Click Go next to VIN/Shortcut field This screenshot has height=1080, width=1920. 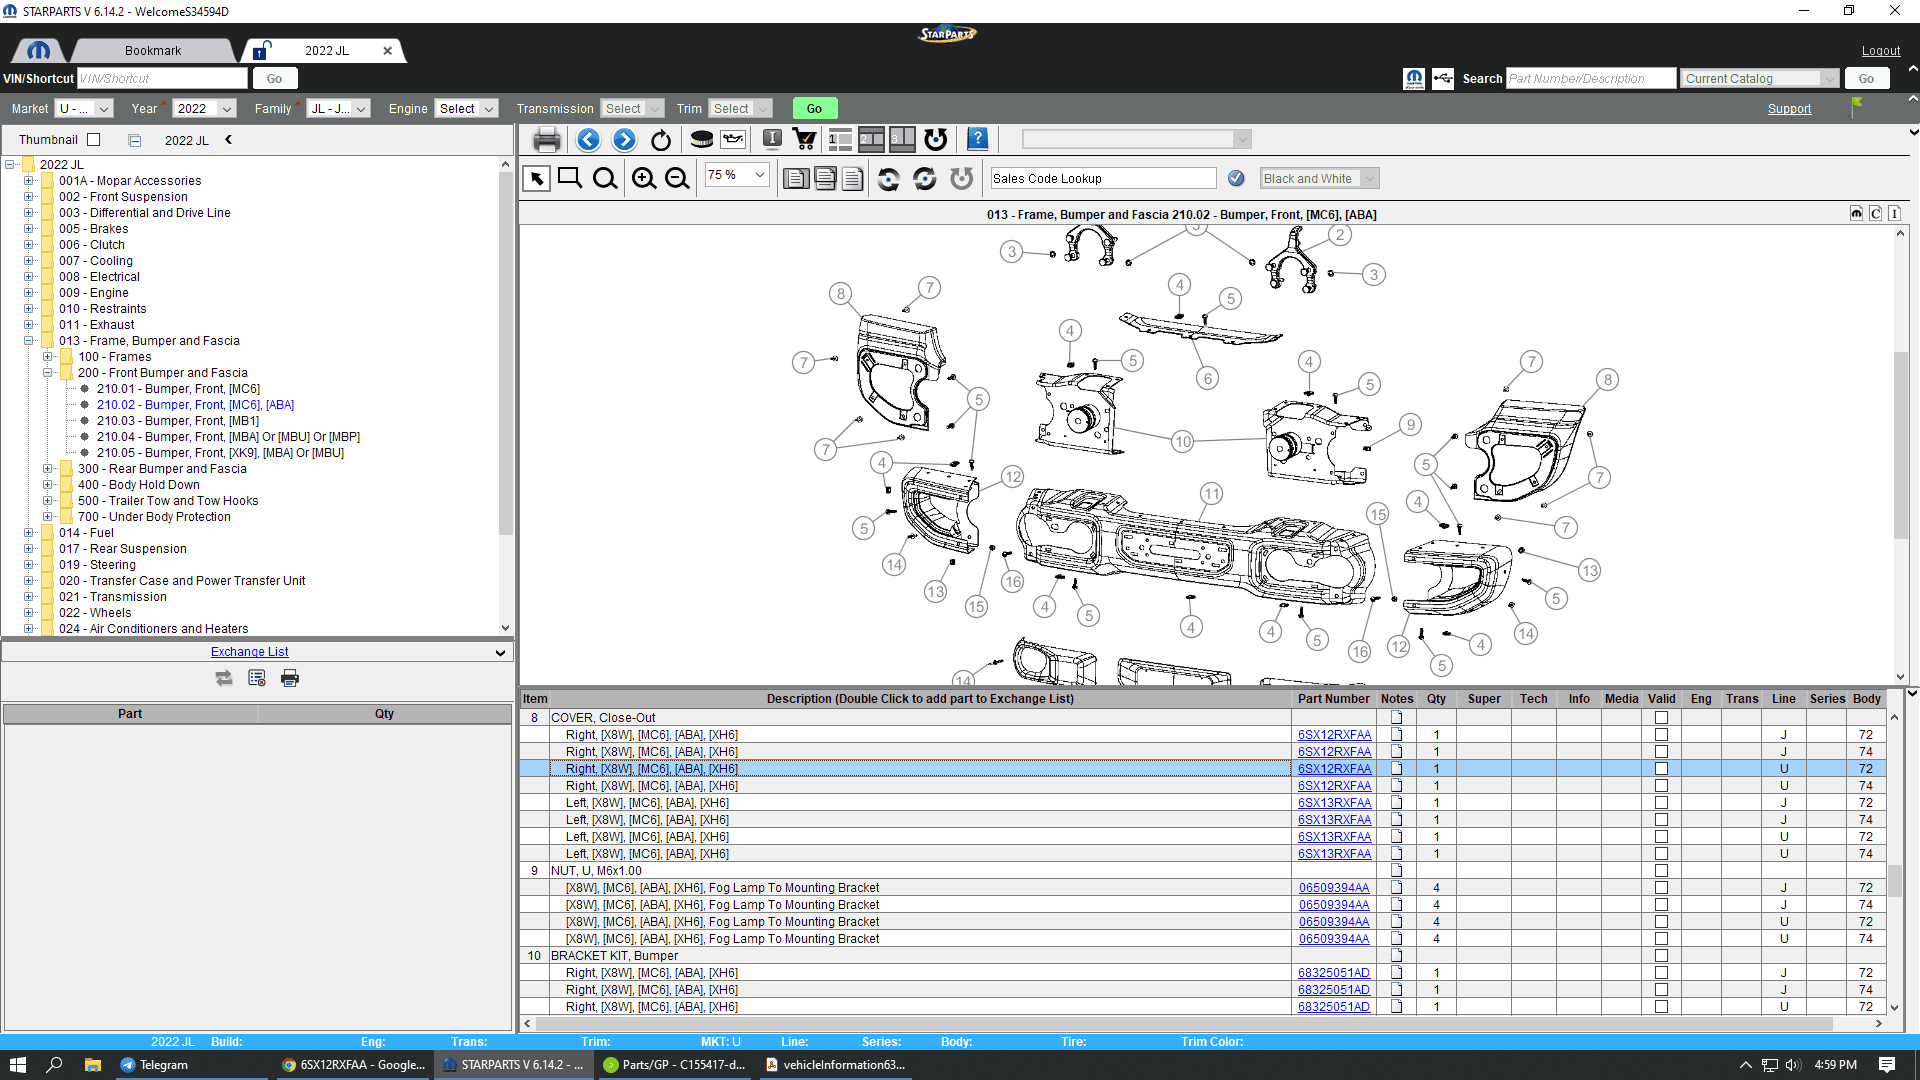pyautogui.click(x=274, y=78)
